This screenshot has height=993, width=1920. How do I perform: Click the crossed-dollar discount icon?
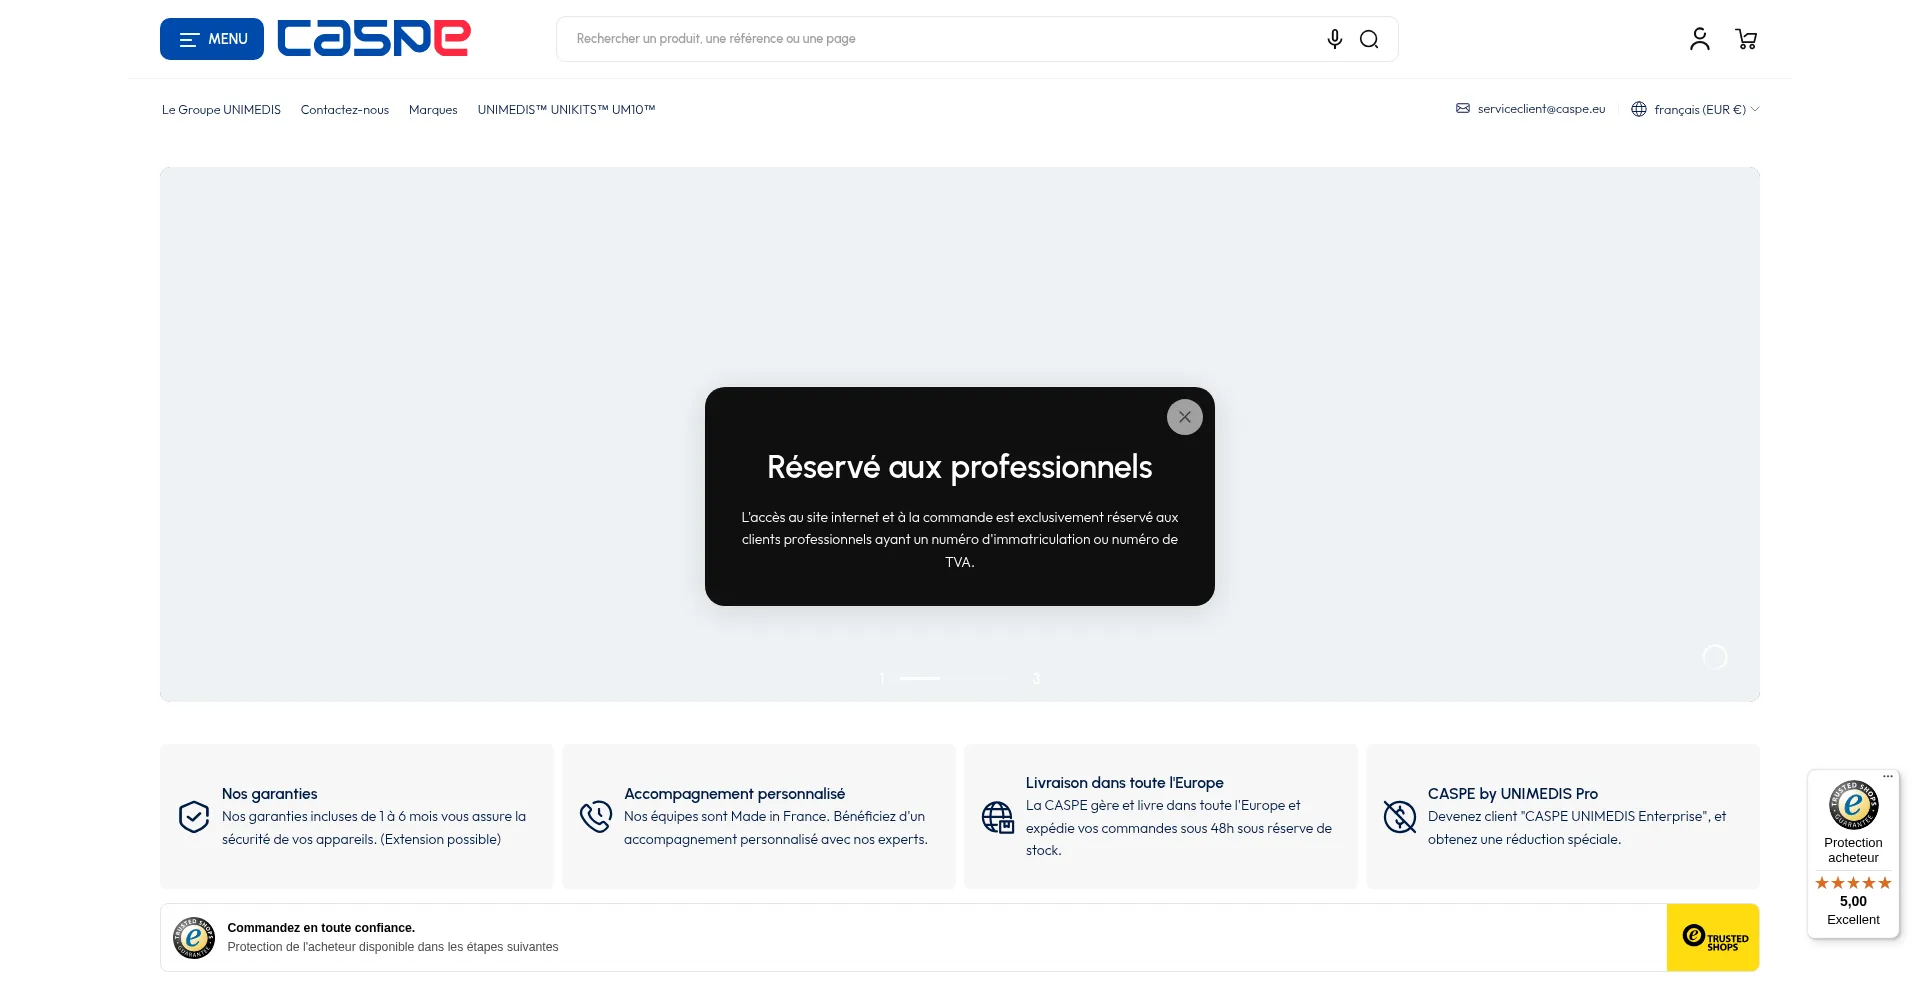point(1400,817)
